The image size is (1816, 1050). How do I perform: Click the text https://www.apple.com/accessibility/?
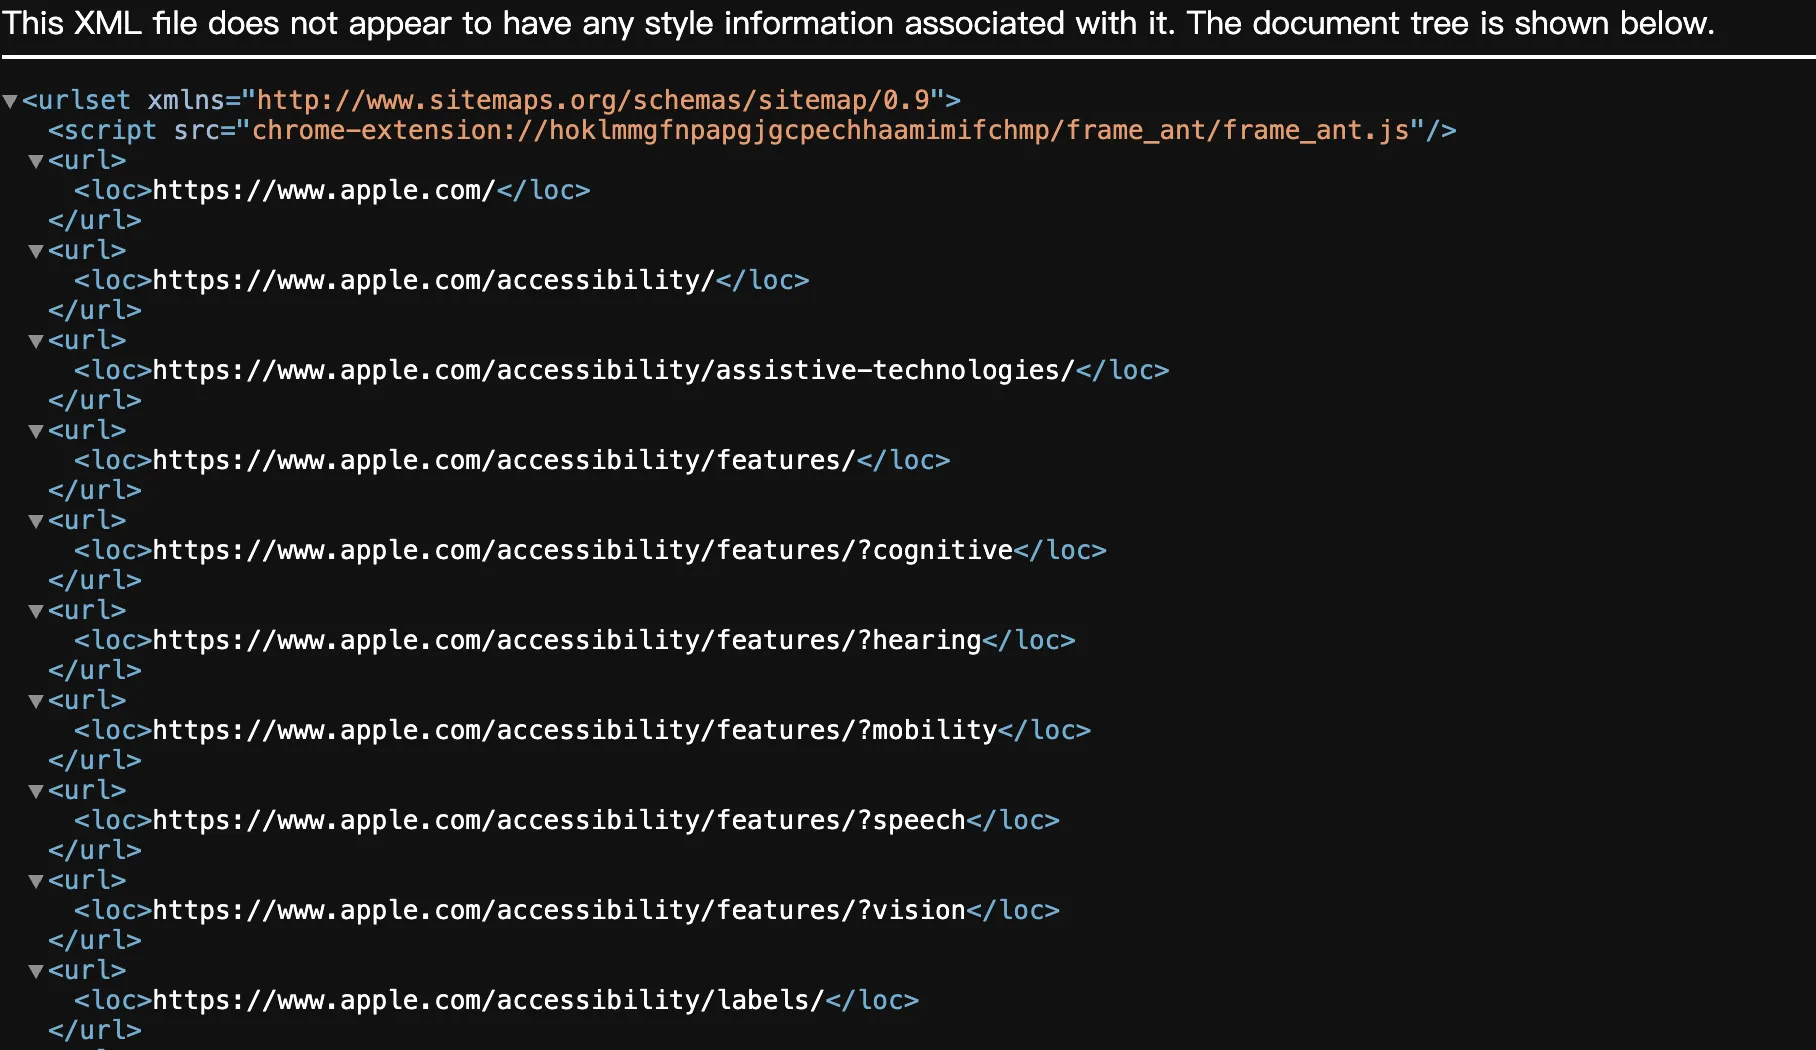(434, 280)
